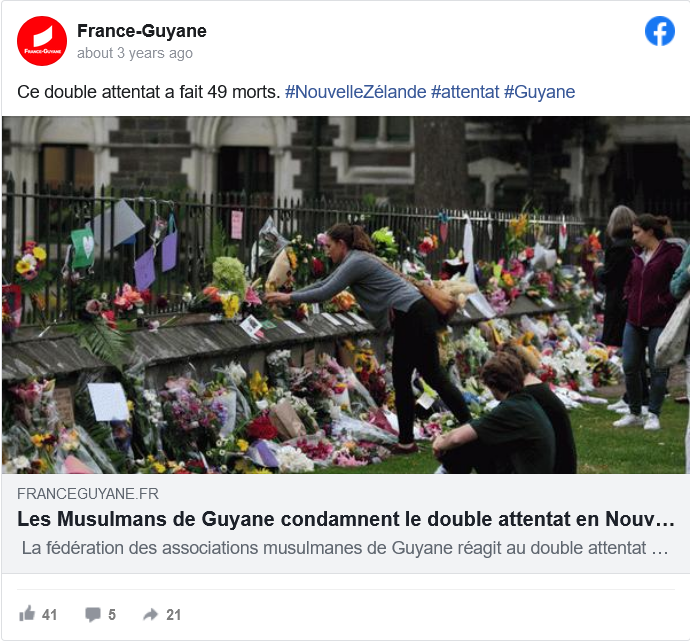The width and height of the screenshot is (690, 641).
Task: Click the France-Guyane red profile avatar
Action: [x=42, y=41]
